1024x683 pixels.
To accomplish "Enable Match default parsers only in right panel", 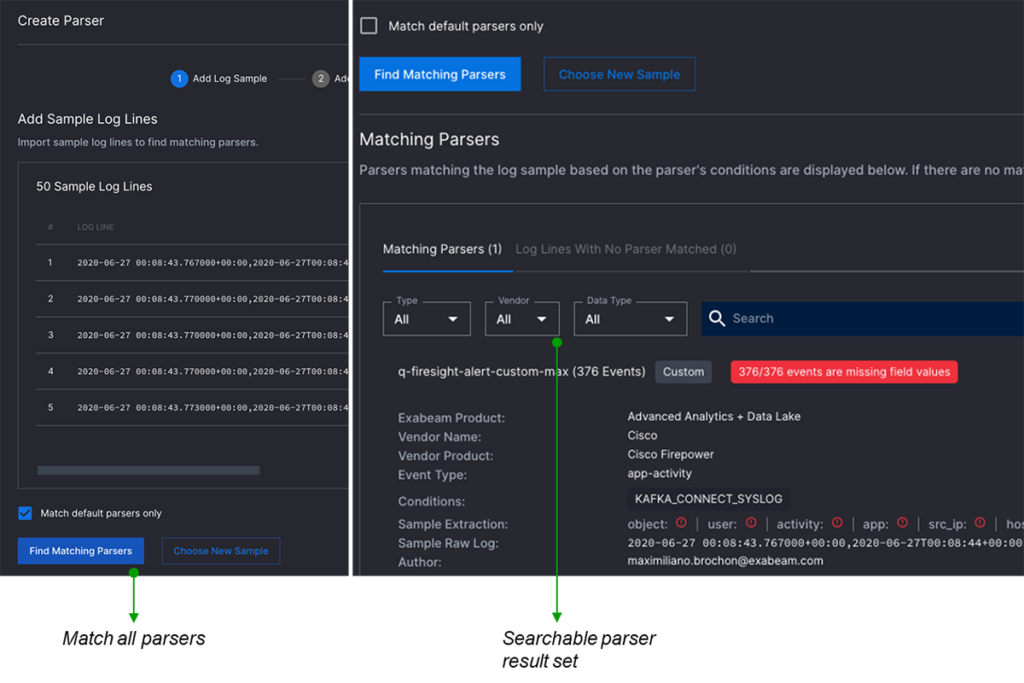I will [369, 26].
